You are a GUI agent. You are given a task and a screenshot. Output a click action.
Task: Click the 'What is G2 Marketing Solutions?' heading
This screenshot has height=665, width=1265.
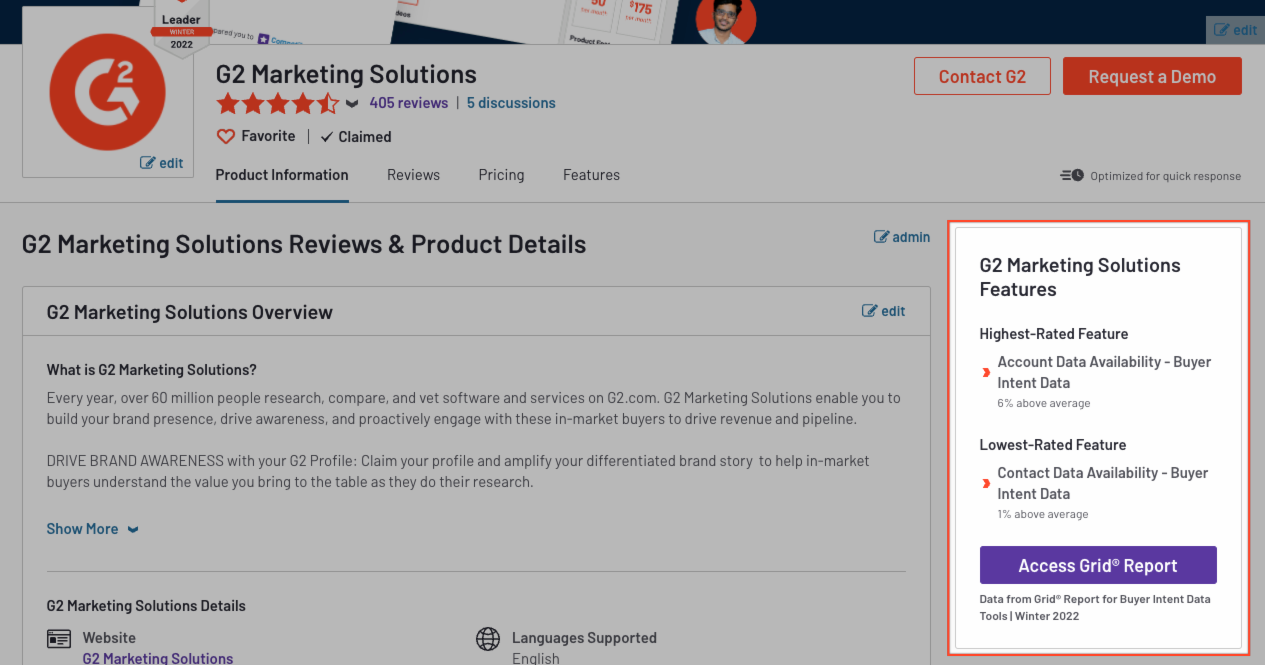click(x=152, y=370)
